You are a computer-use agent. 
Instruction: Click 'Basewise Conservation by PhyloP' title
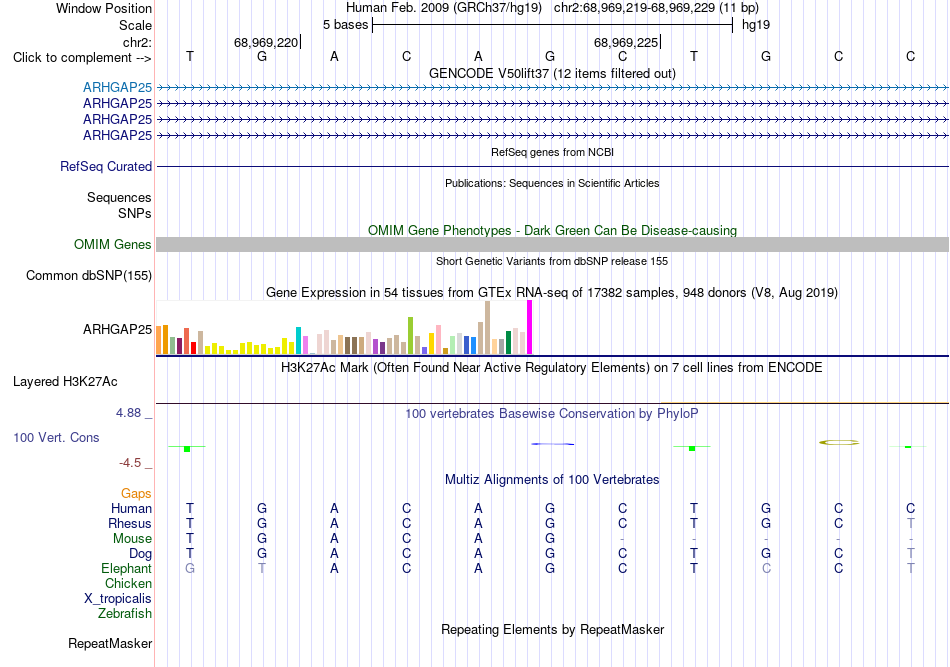[x=552, y=414]
